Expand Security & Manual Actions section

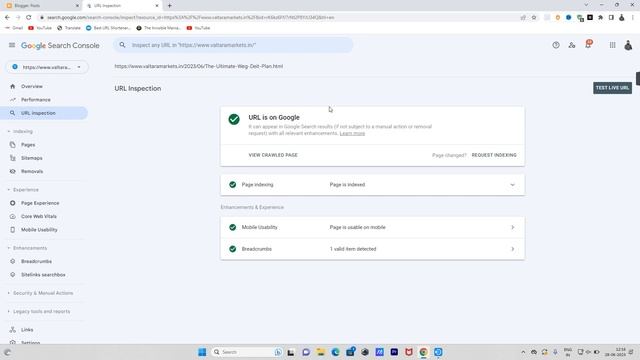coord(40,293)
